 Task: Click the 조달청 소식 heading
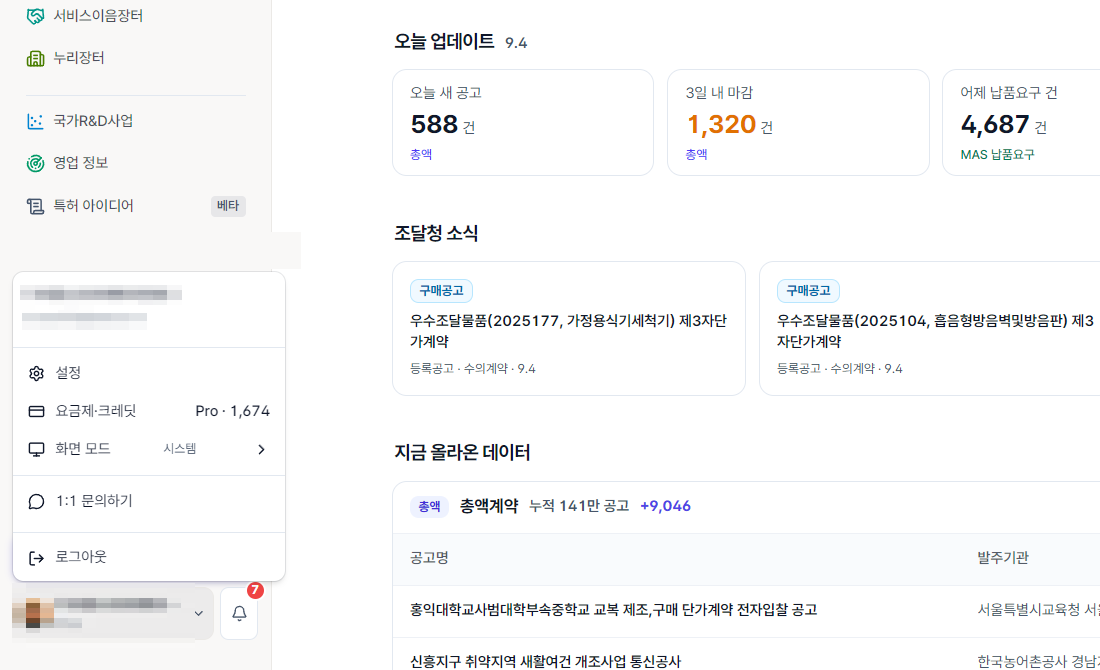click(x=436, y=233)
